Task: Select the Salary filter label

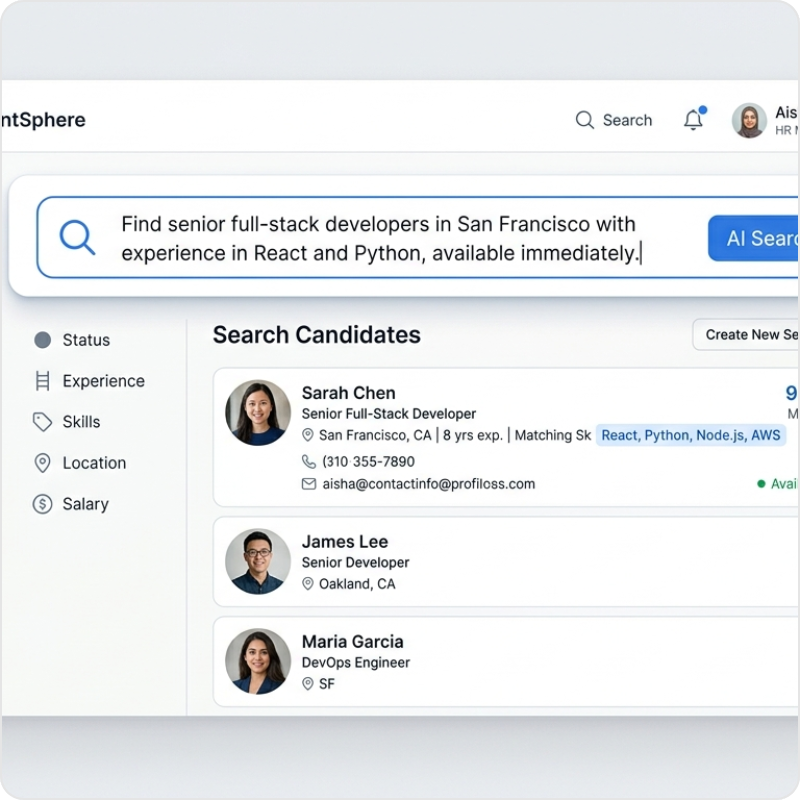Action: (85, 504)
